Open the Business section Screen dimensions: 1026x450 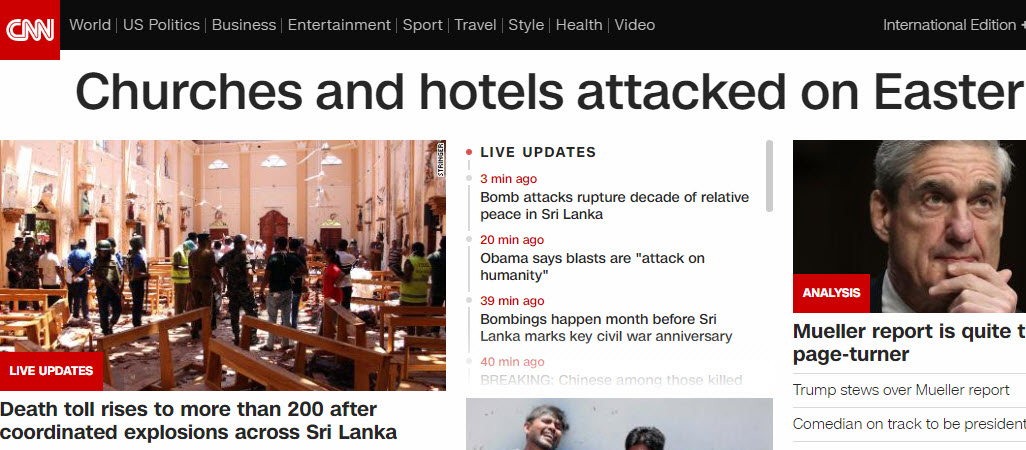point(243,25)
